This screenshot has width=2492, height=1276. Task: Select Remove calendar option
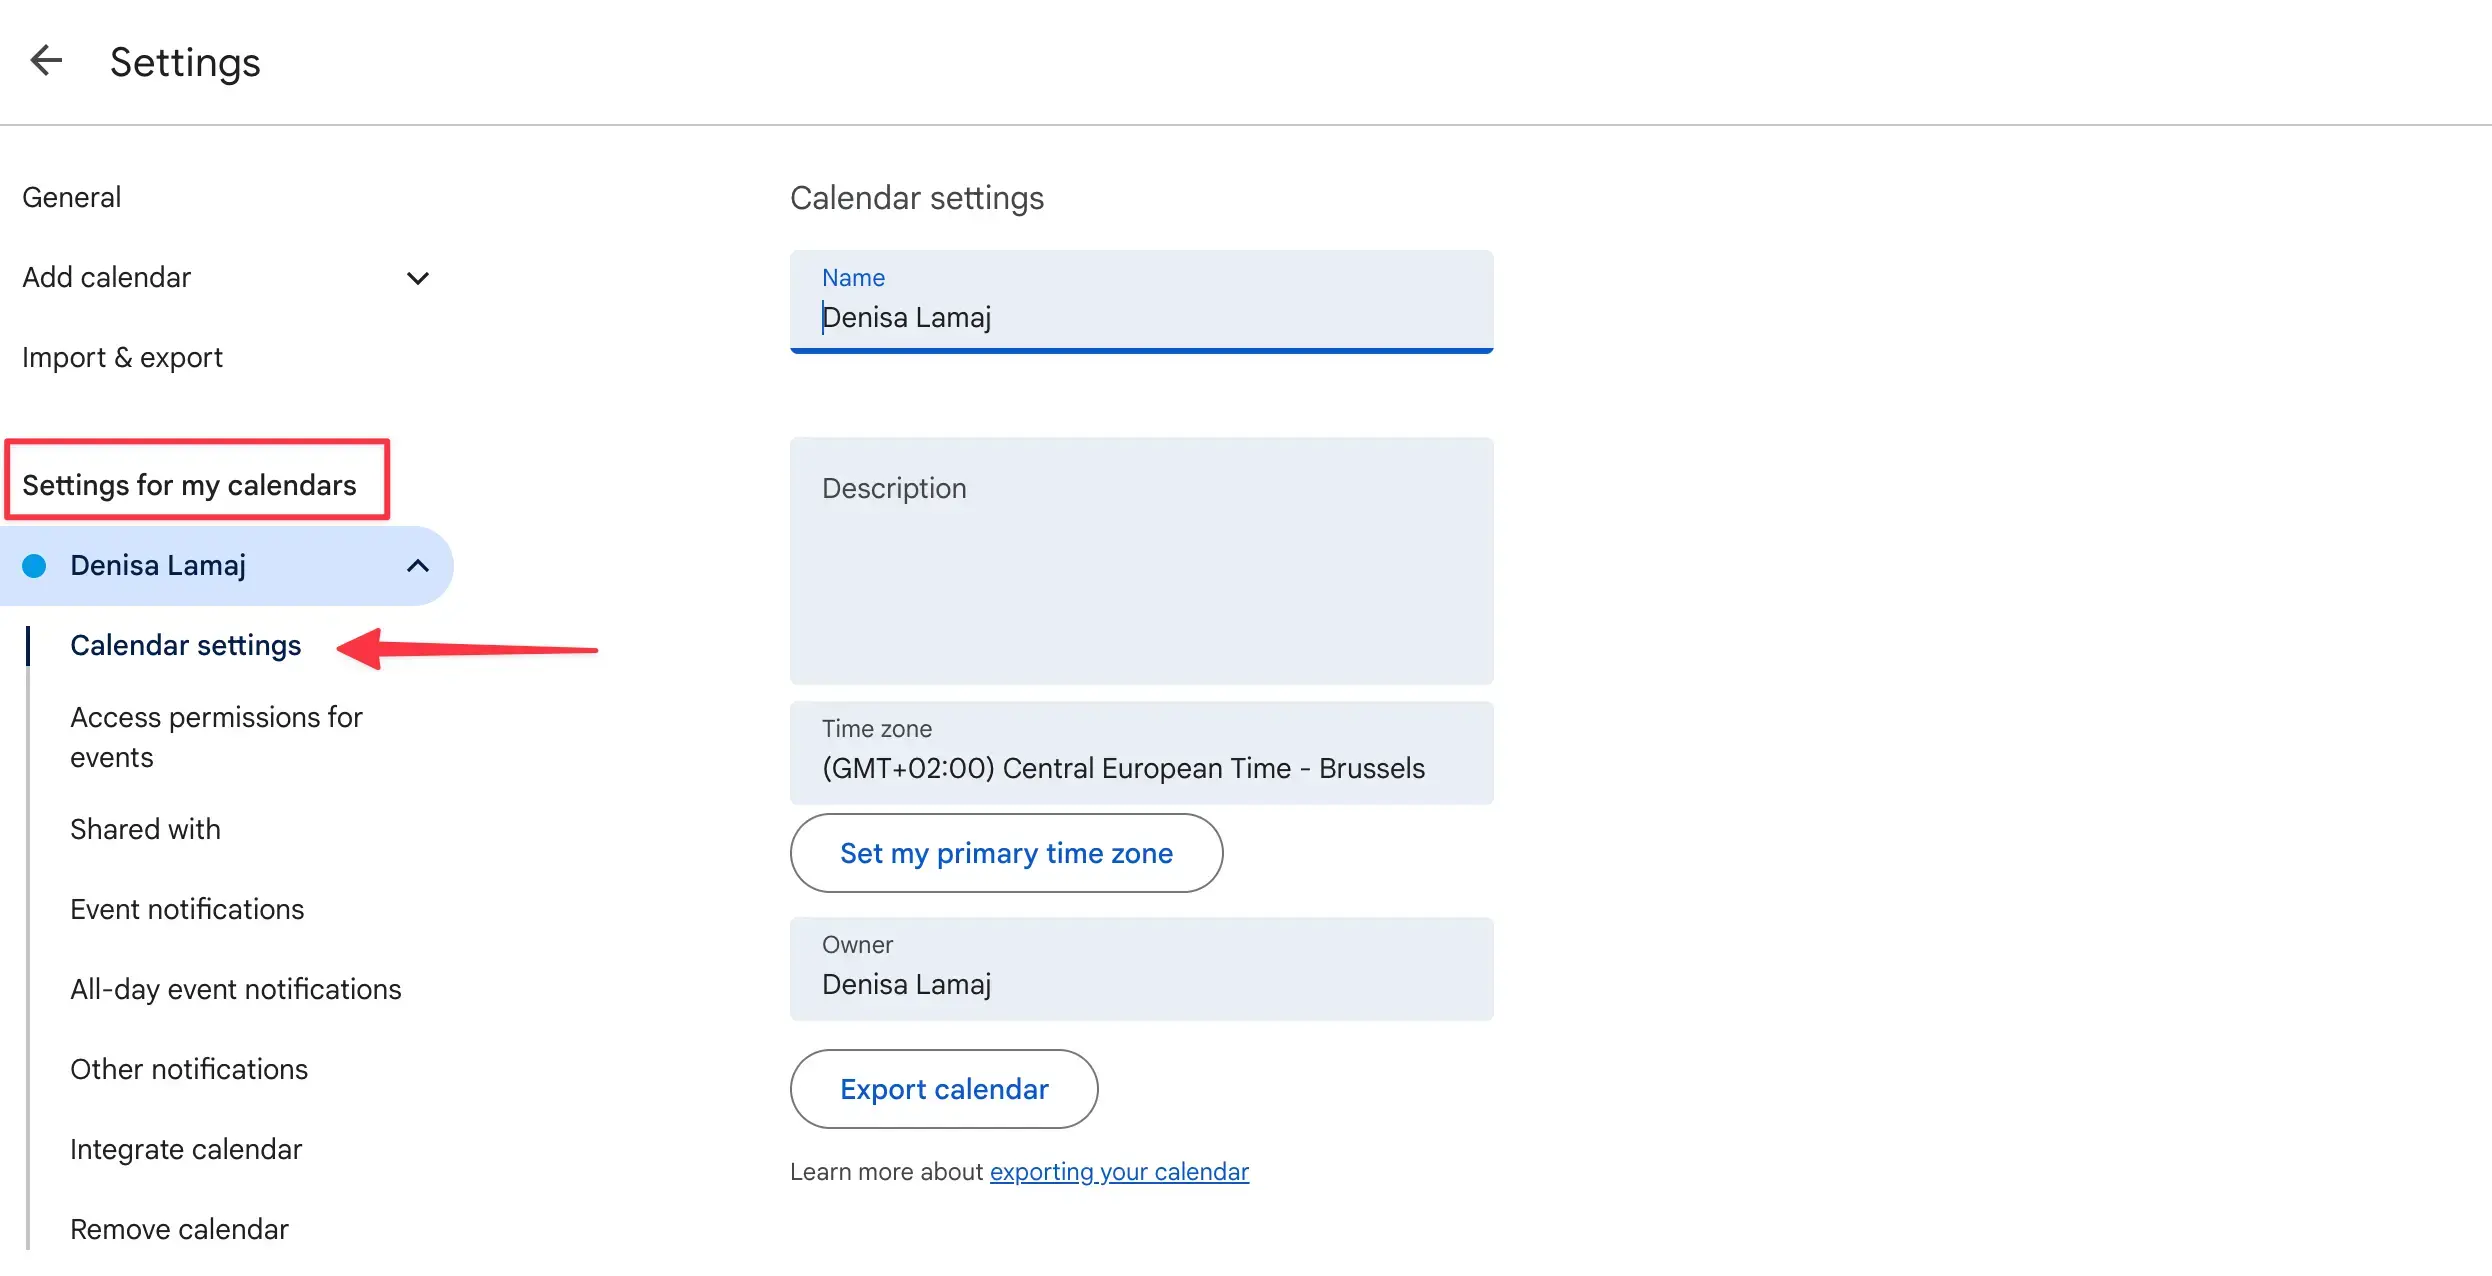click(x=179, y=1229)
